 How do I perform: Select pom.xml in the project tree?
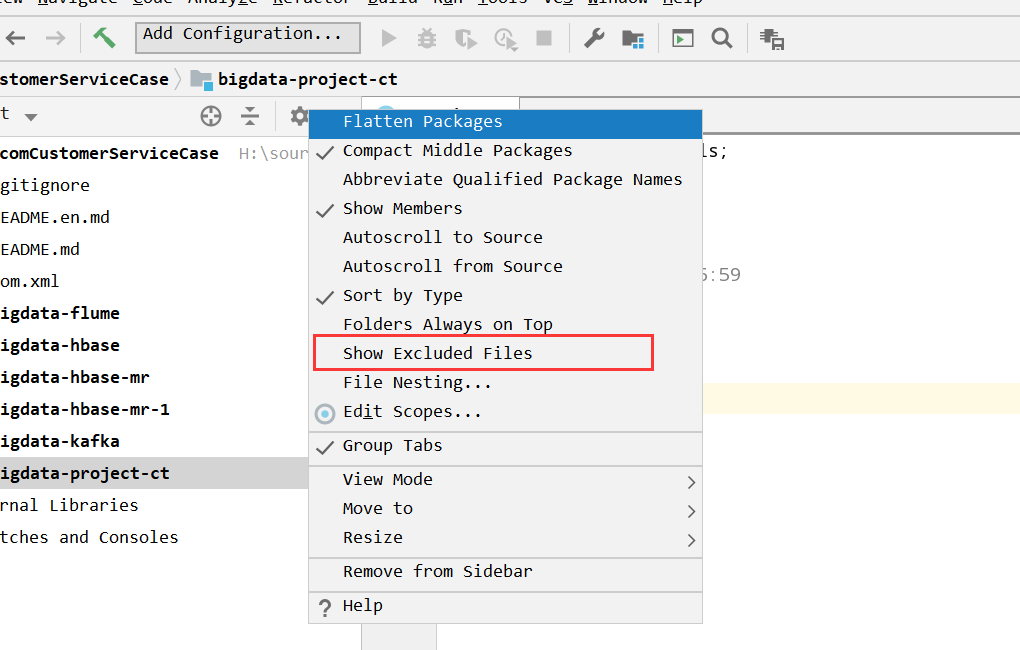tap(30, 281)
